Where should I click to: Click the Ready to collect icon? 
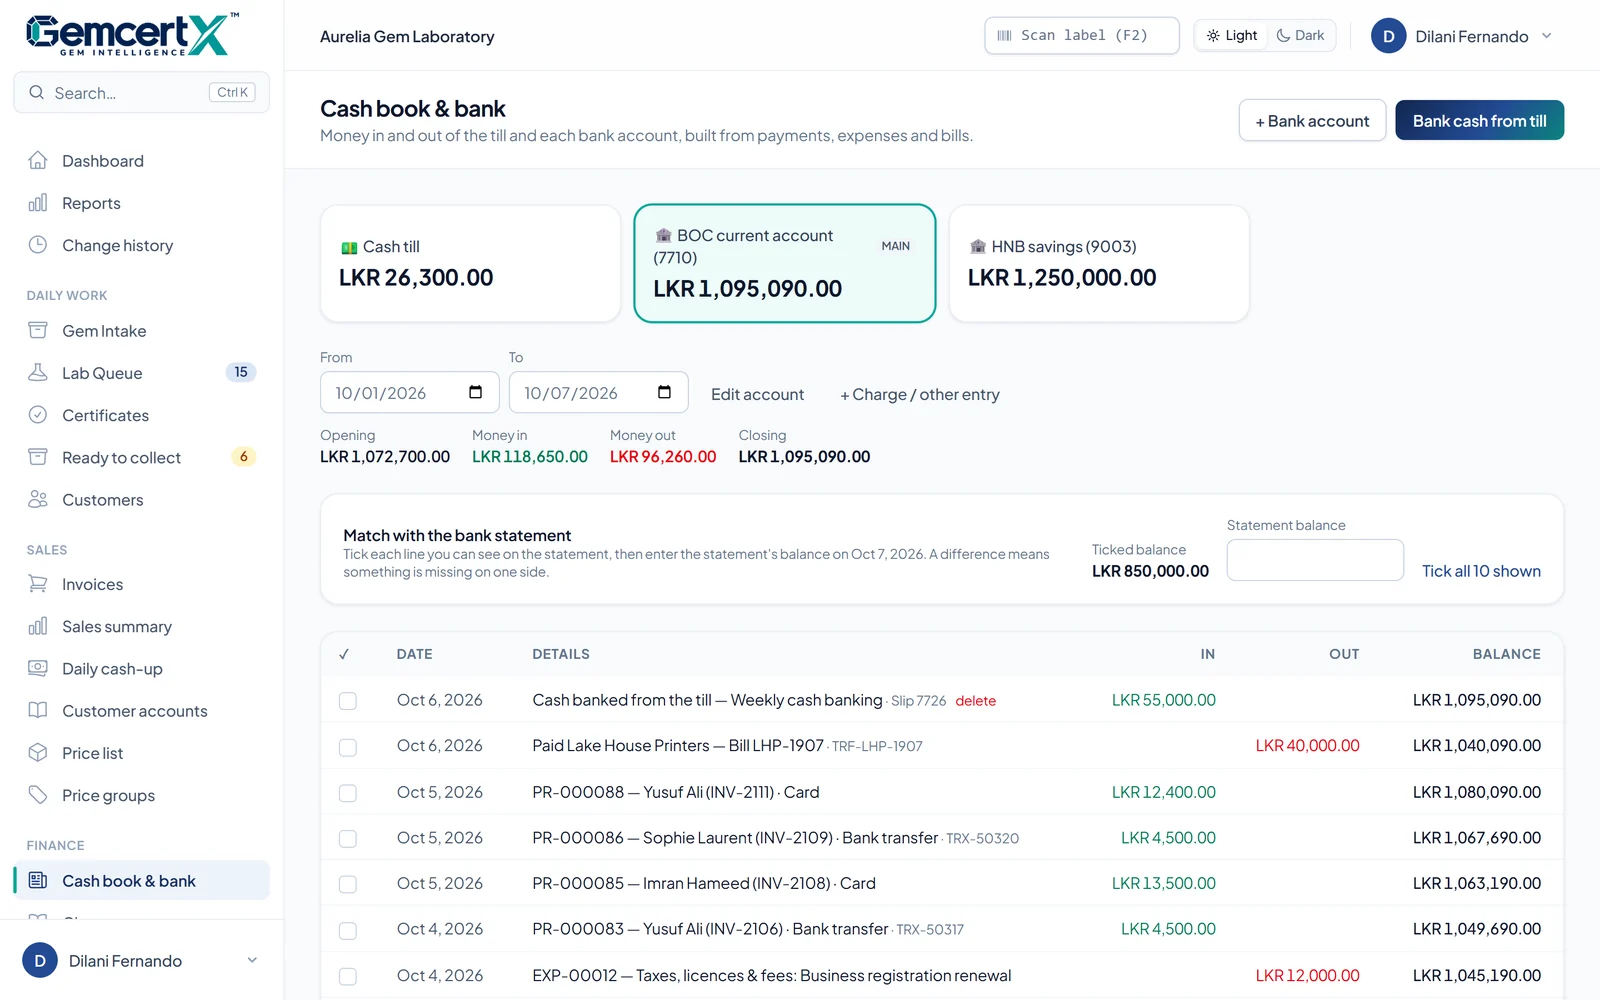tap(38, 457)
